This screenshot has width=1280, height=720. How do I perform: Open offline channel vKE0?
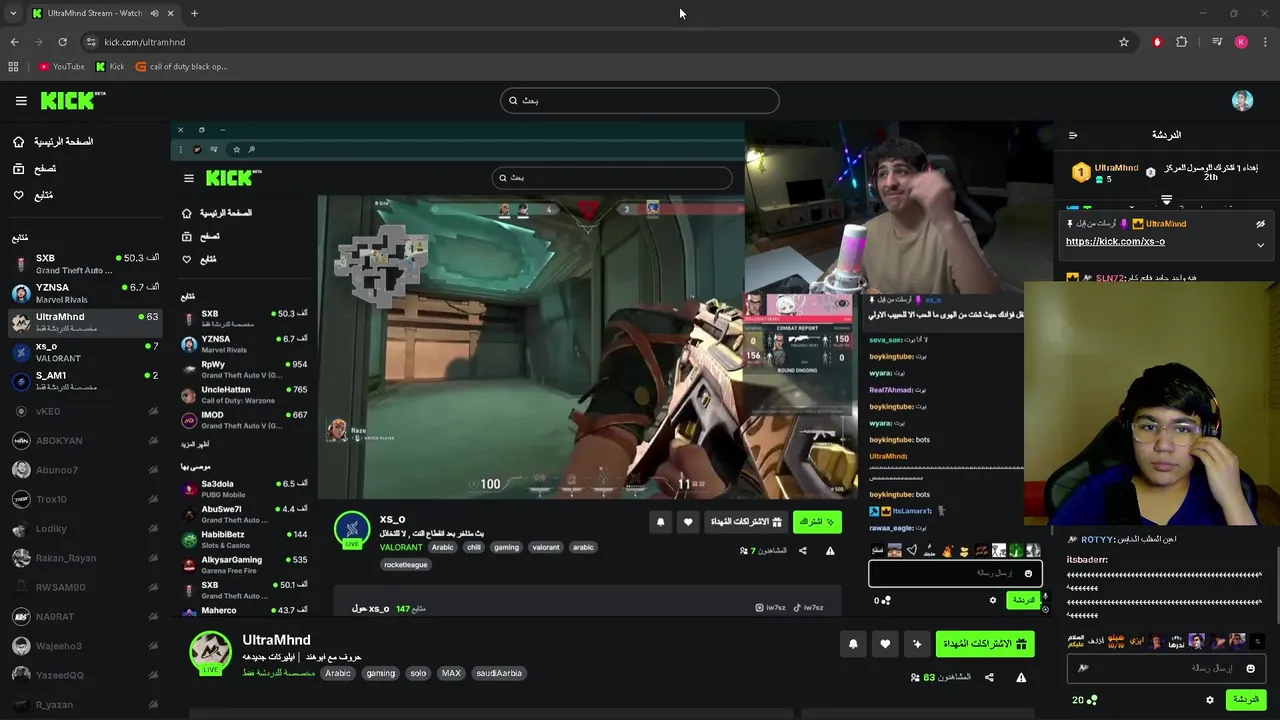(85, 411)
